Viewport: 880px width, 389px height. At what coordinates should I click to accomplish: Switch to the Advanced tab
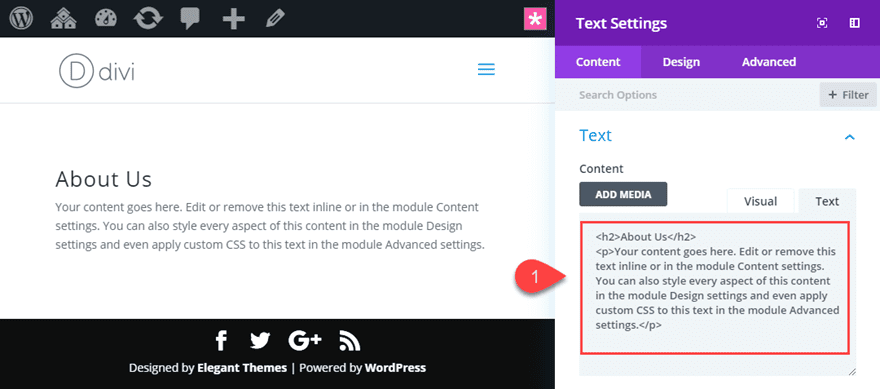768,62
